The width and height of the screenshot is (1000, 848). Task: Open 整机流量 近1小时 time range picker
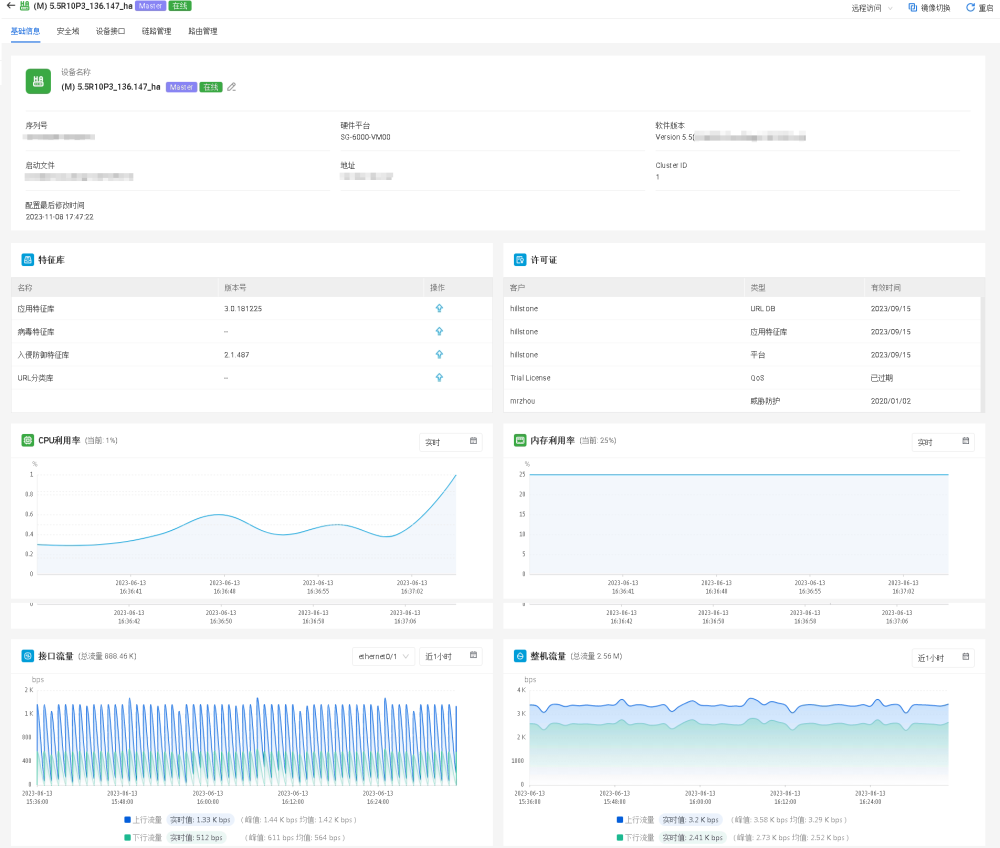click(943, 657)
